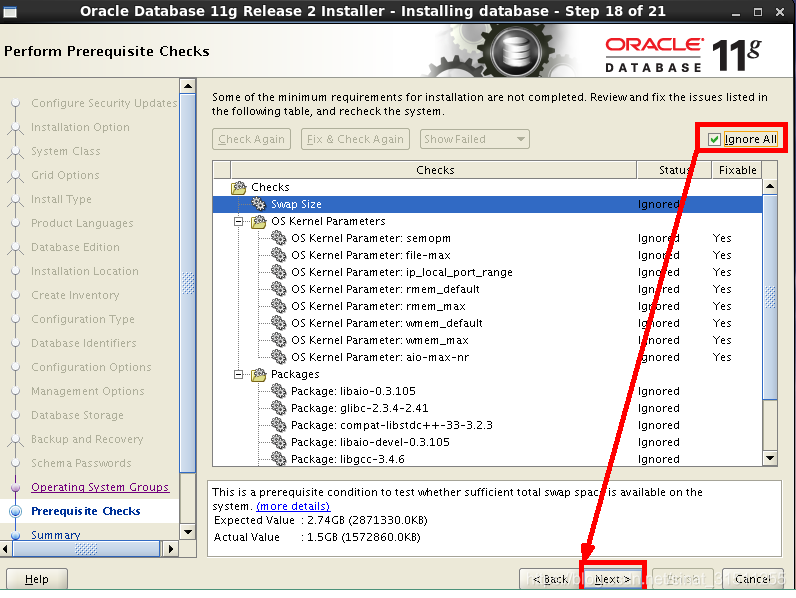Click the Back button
Viewport: 796px width, 598px height.
pyautogui.click(x=551, y=579)
